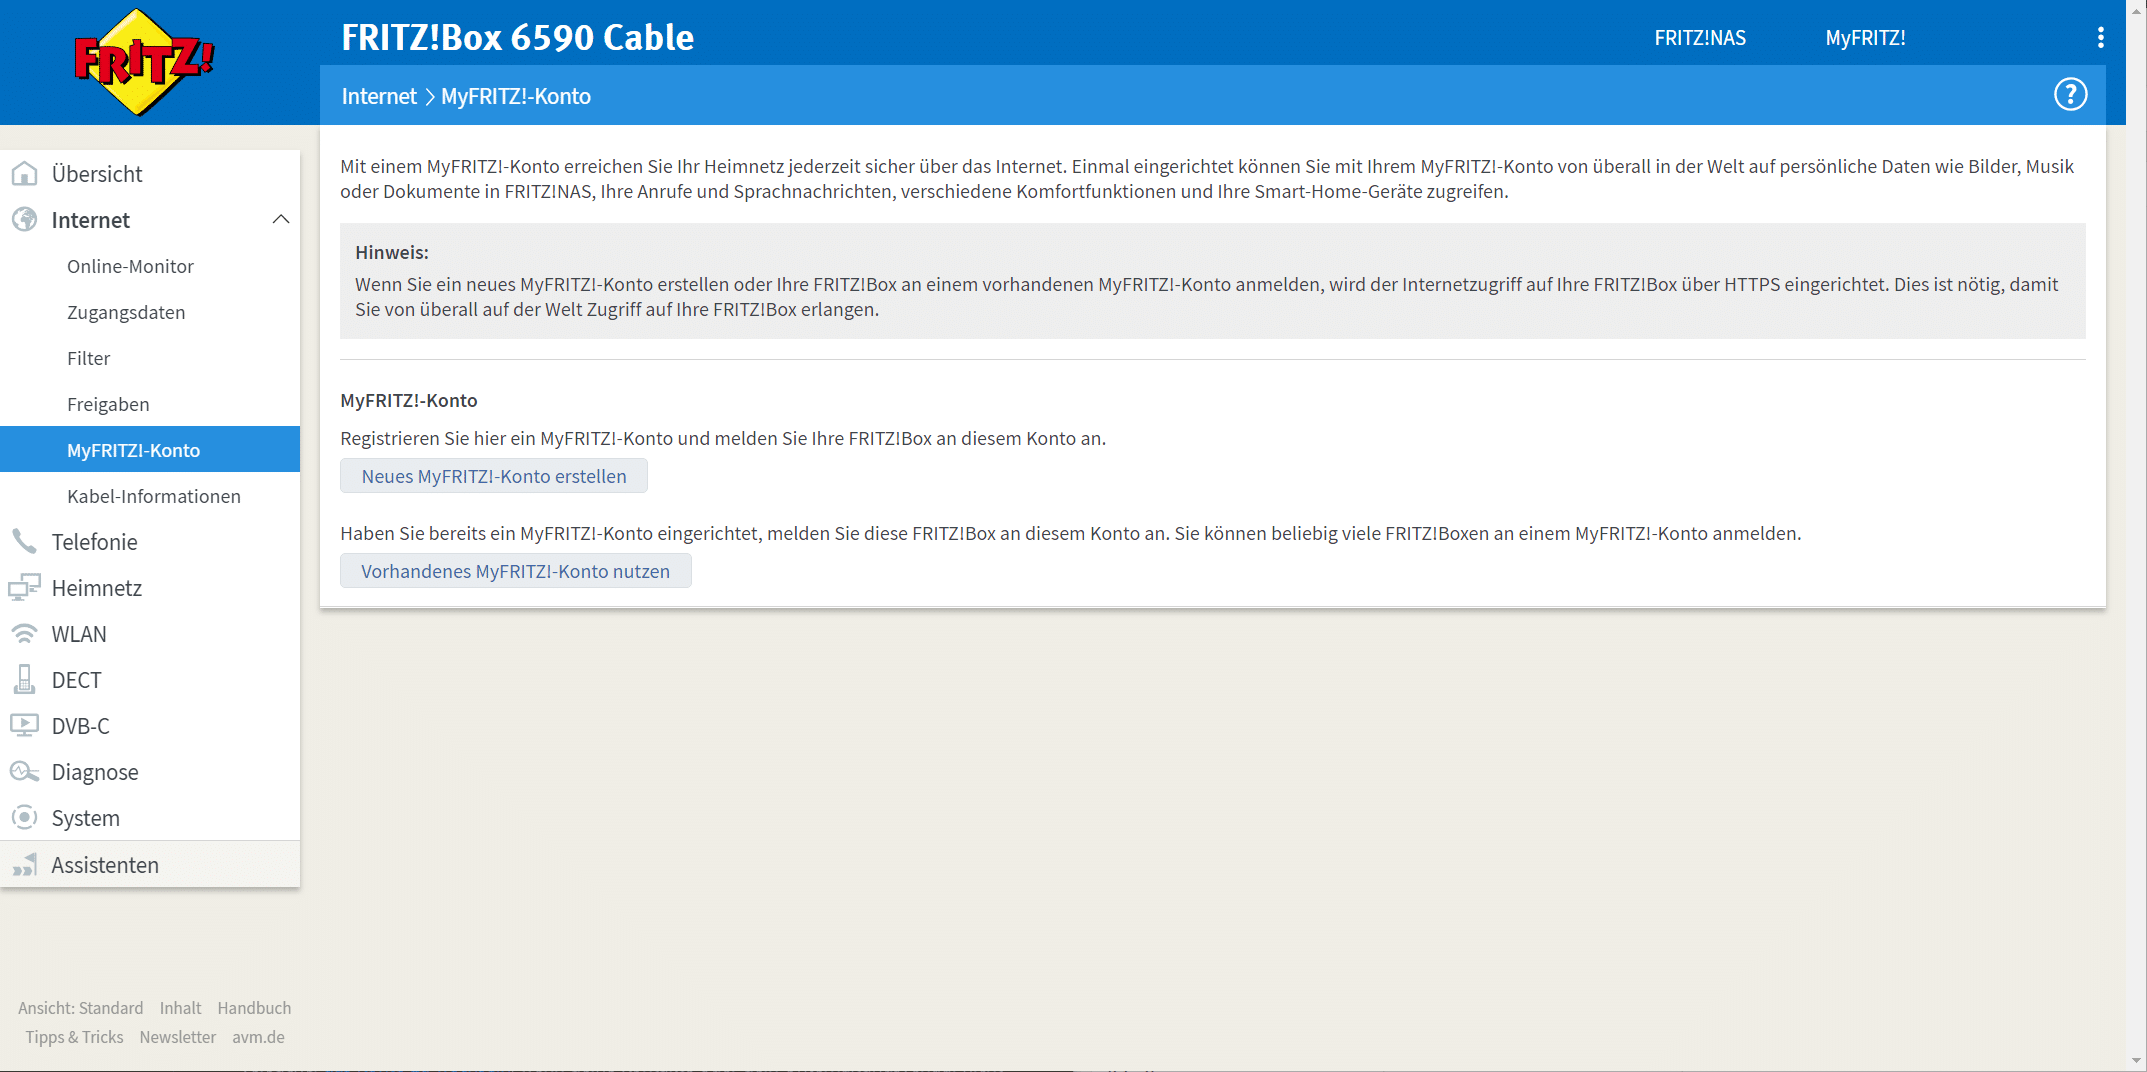Collapse the Internet menu chevron

(x=281, y=220)
